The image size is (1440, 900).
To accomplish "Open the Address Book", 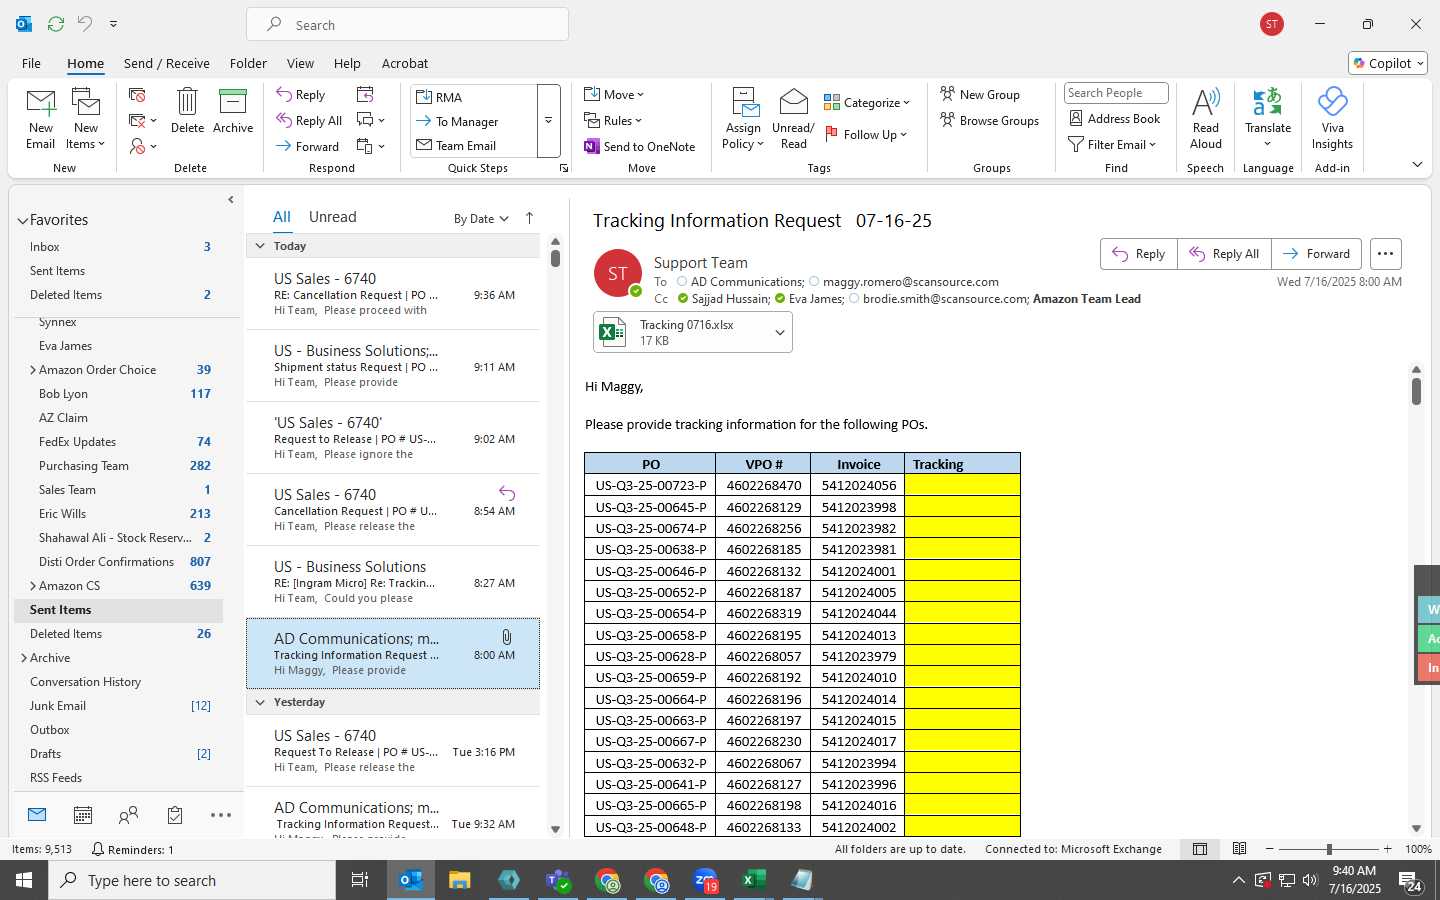I will tap(1114, 118).
